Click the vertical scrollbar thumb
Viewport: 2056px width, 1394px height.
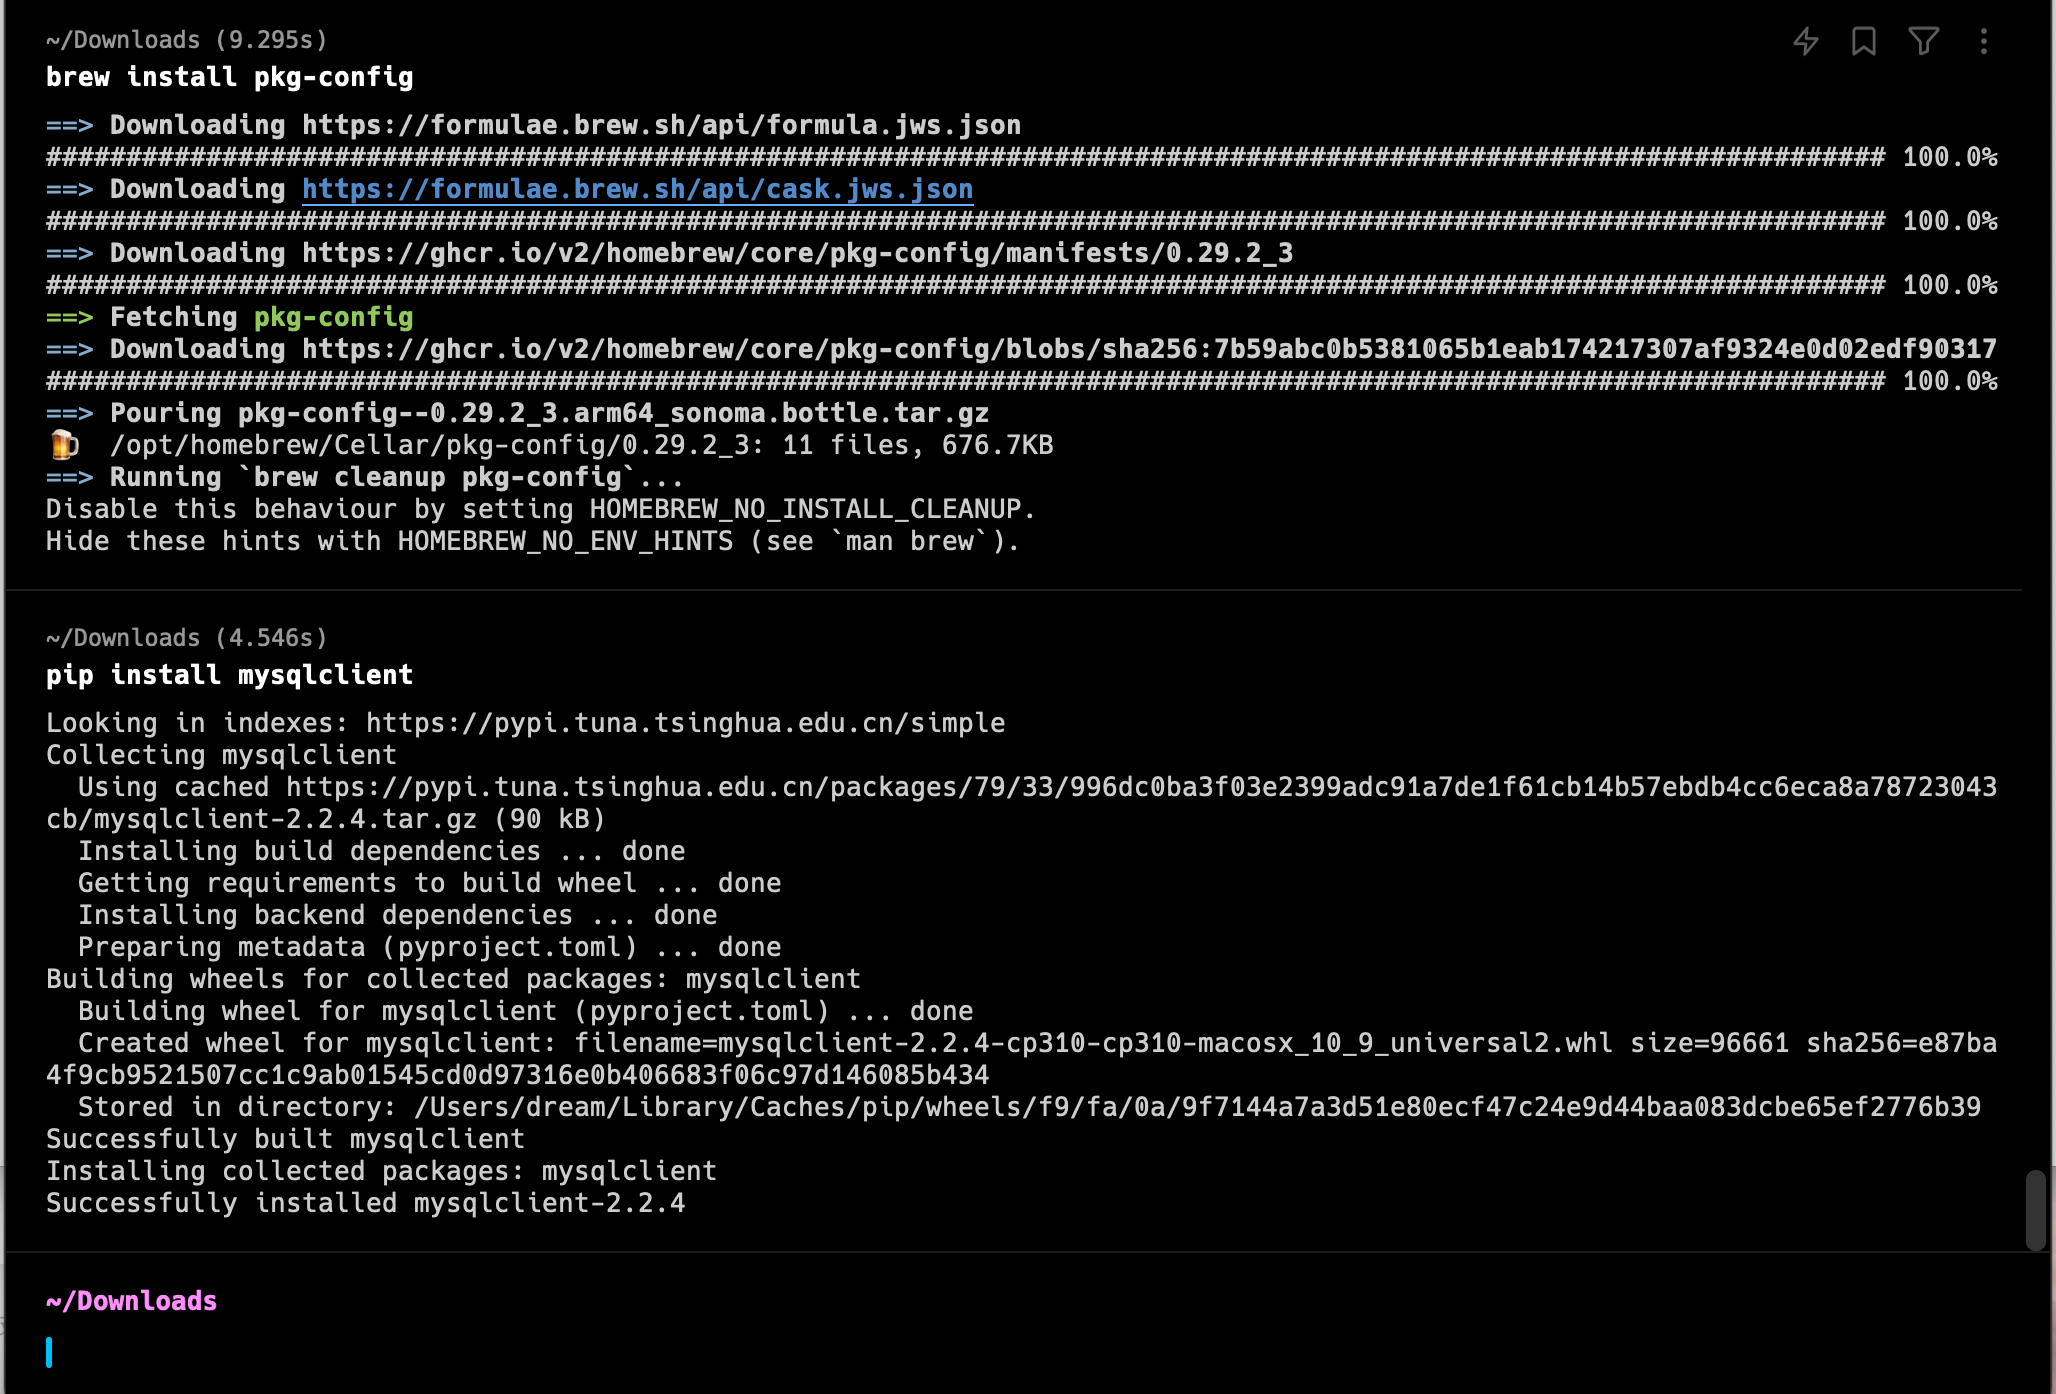[x=2036, y=1210]
